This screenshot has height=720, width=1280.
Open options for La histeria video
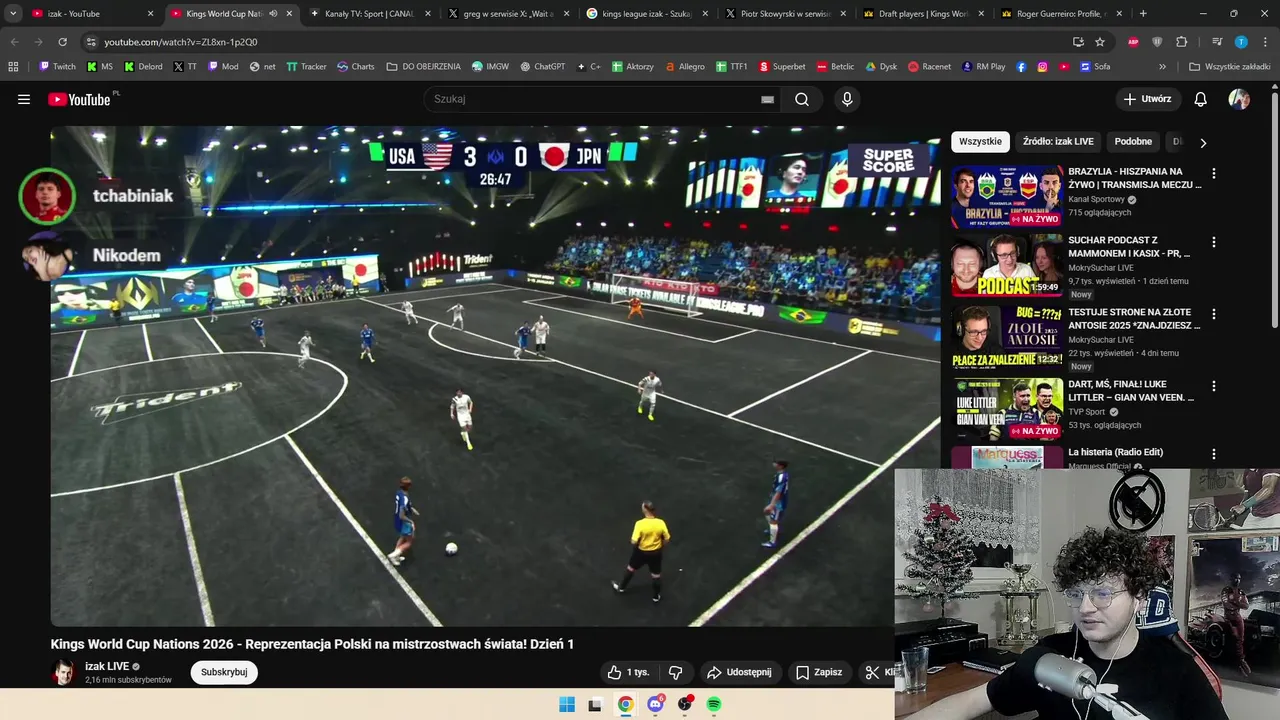pos(1214,455)
